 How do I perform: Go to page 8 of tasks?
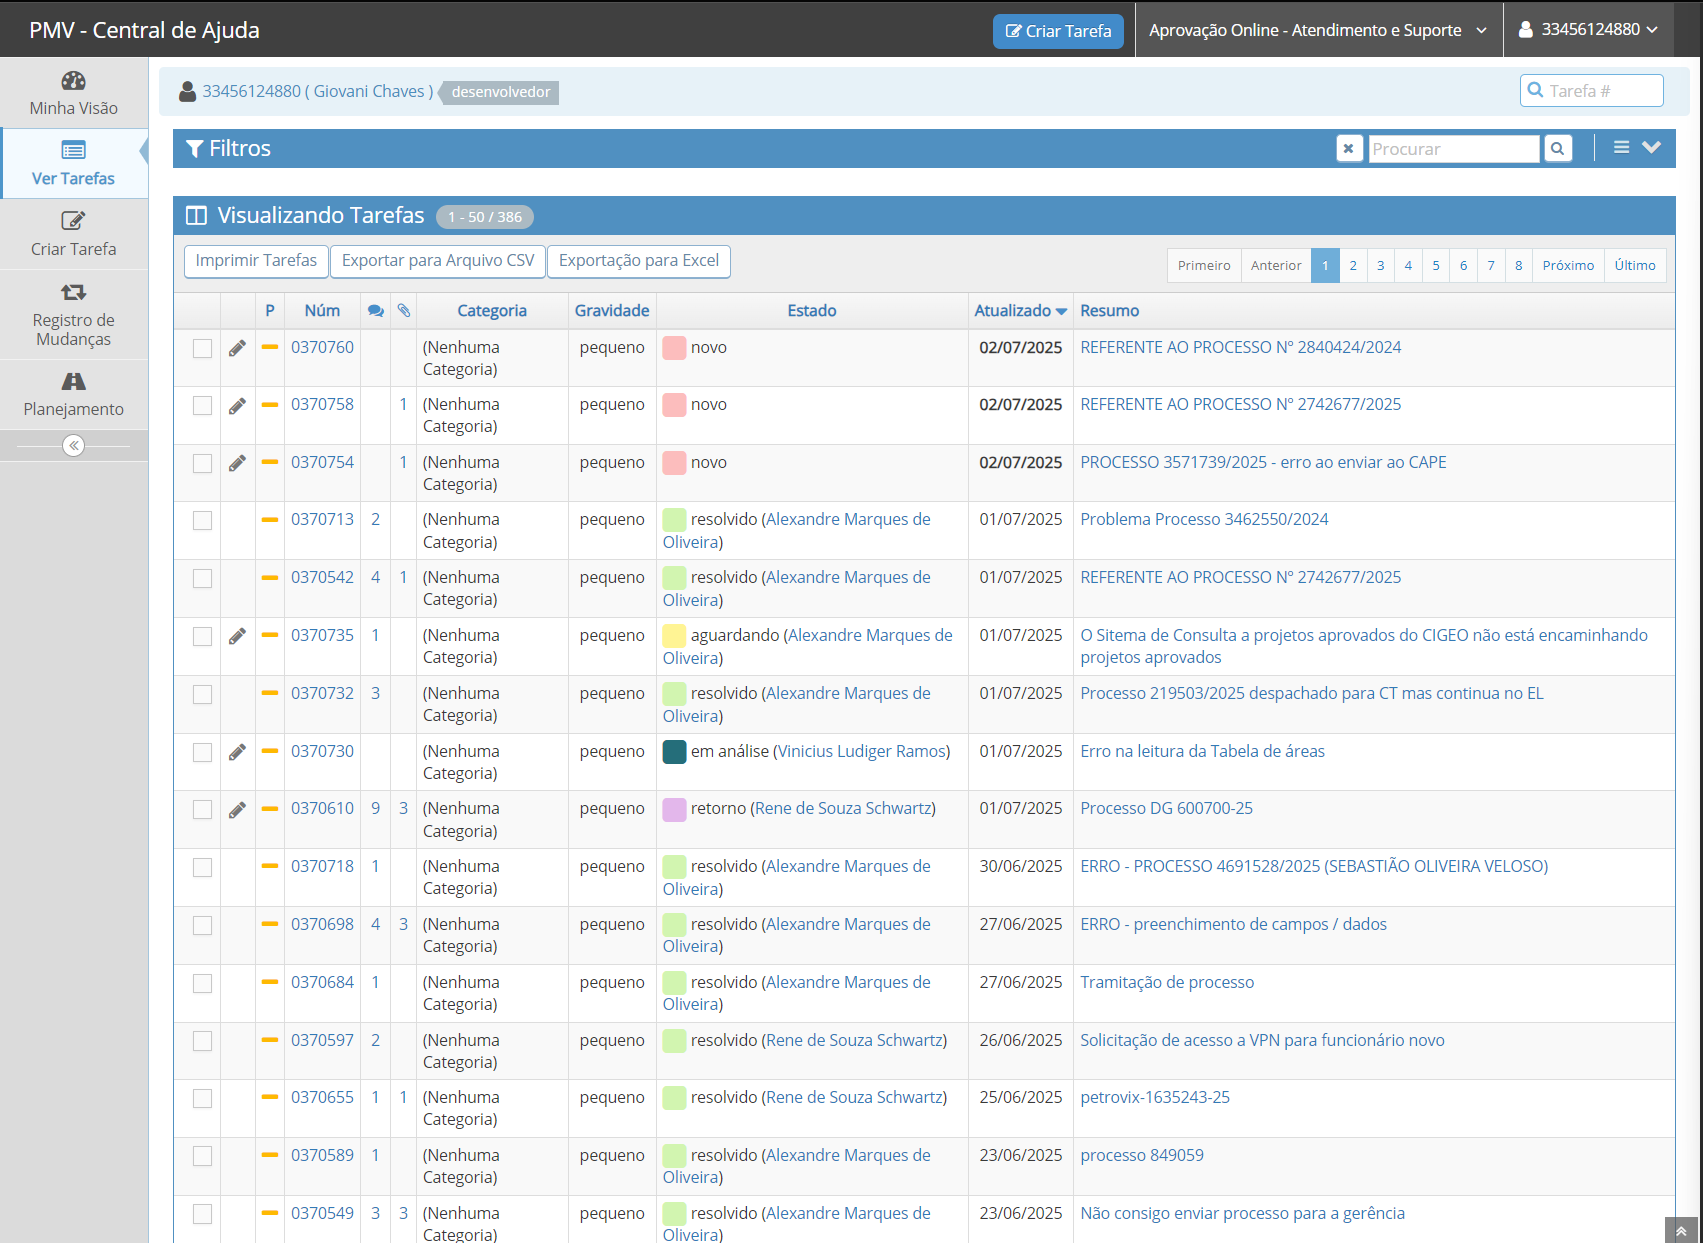pos(1519,266)
